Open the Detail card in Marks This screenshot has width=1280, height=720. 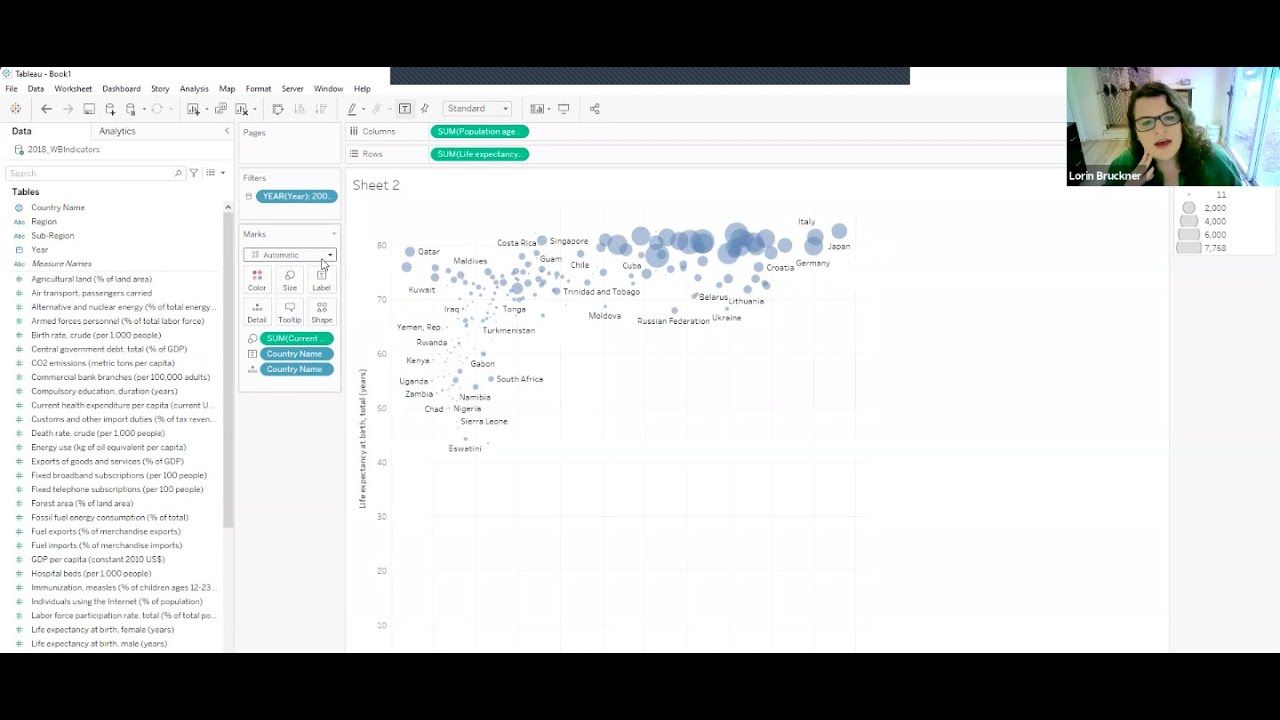pos(257,312)
